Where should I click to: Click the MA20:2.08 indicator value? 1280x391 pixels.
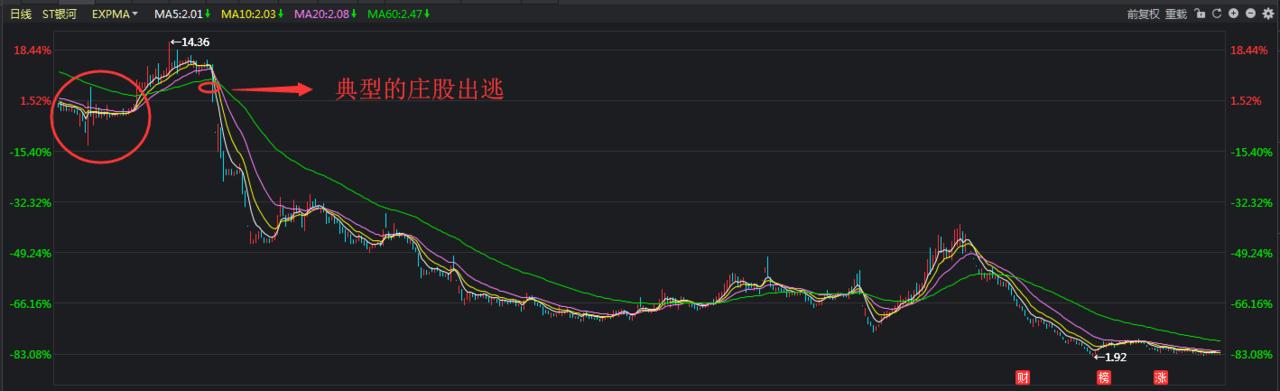point(323,14)
